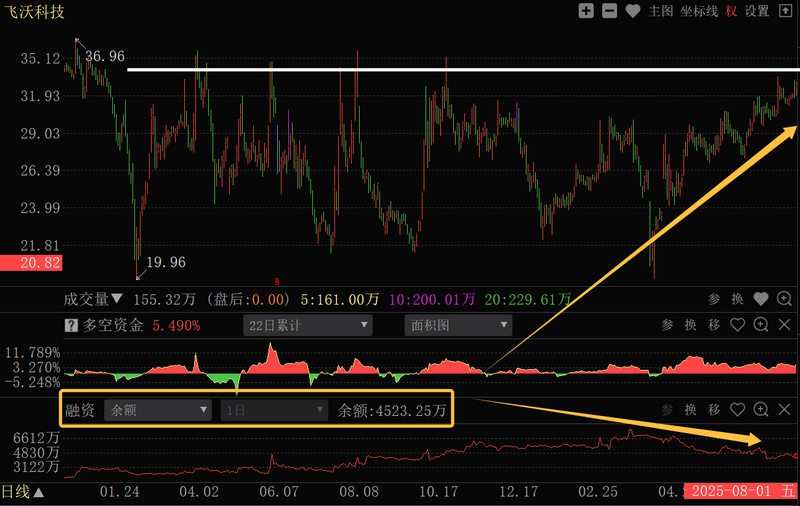
Task: Click the zoom in plus icon at top
Action: pyautogui.click(x=587, y=11)
